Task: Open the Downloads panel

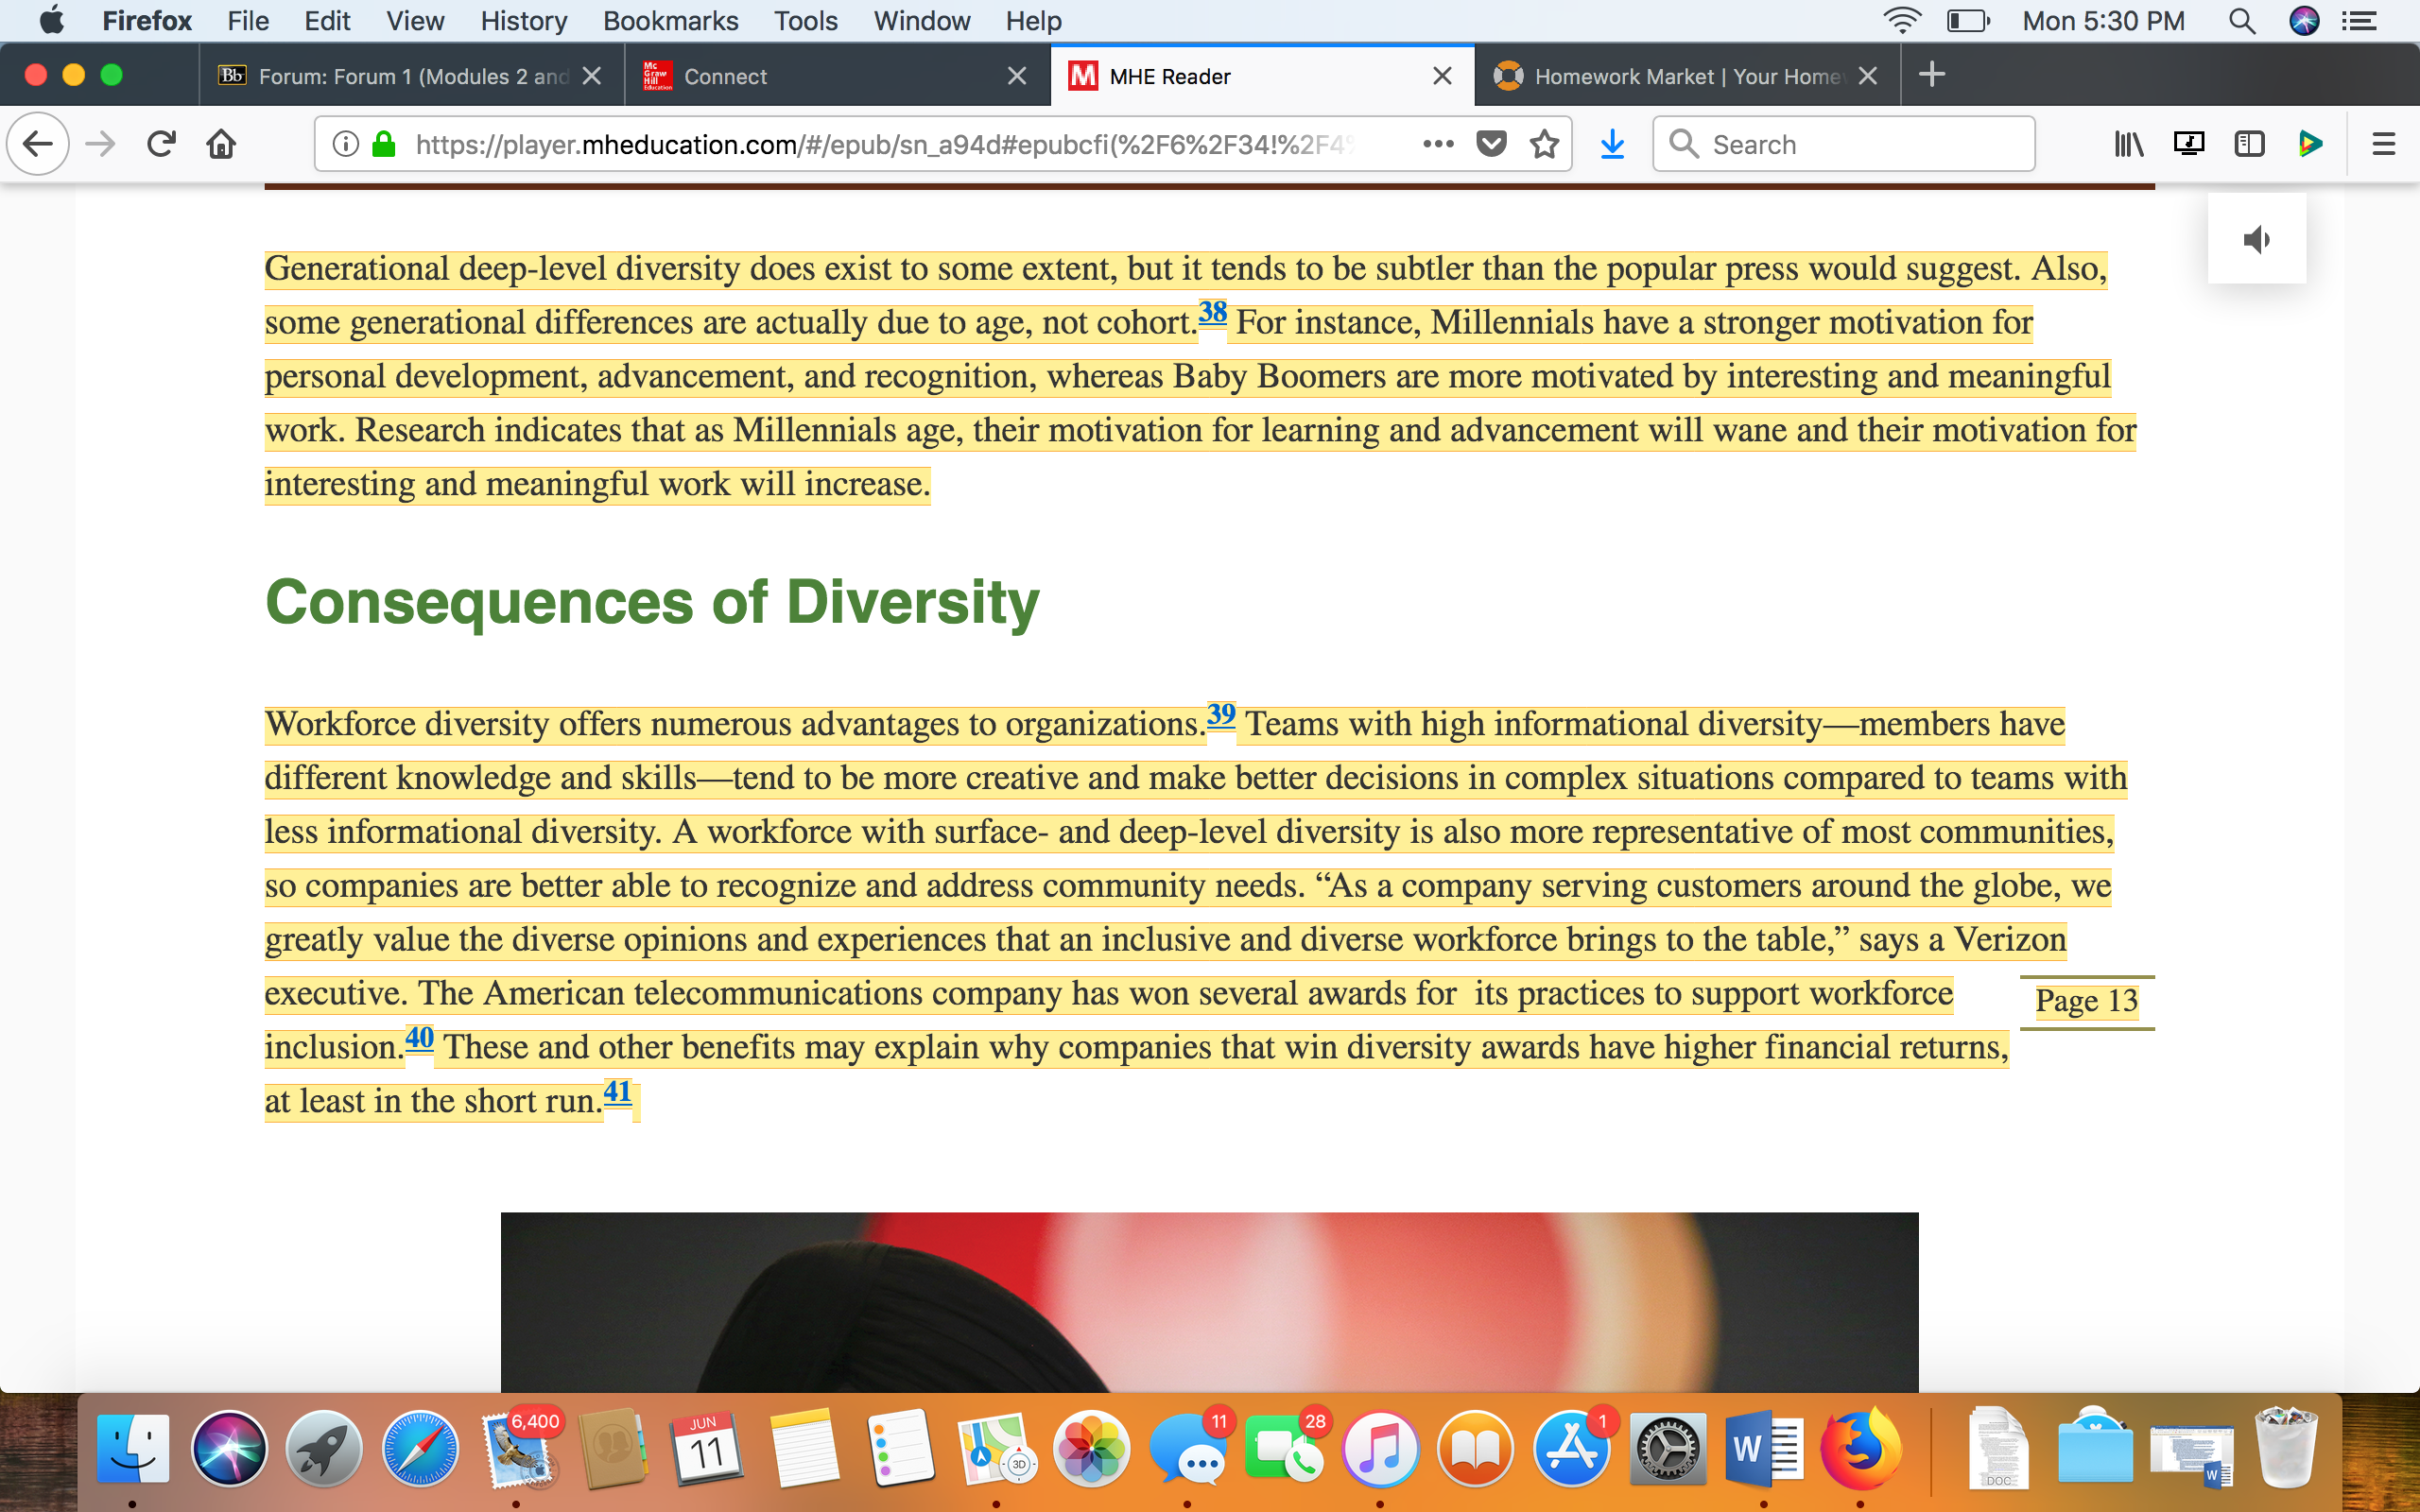Action: tap(1612, 144)
